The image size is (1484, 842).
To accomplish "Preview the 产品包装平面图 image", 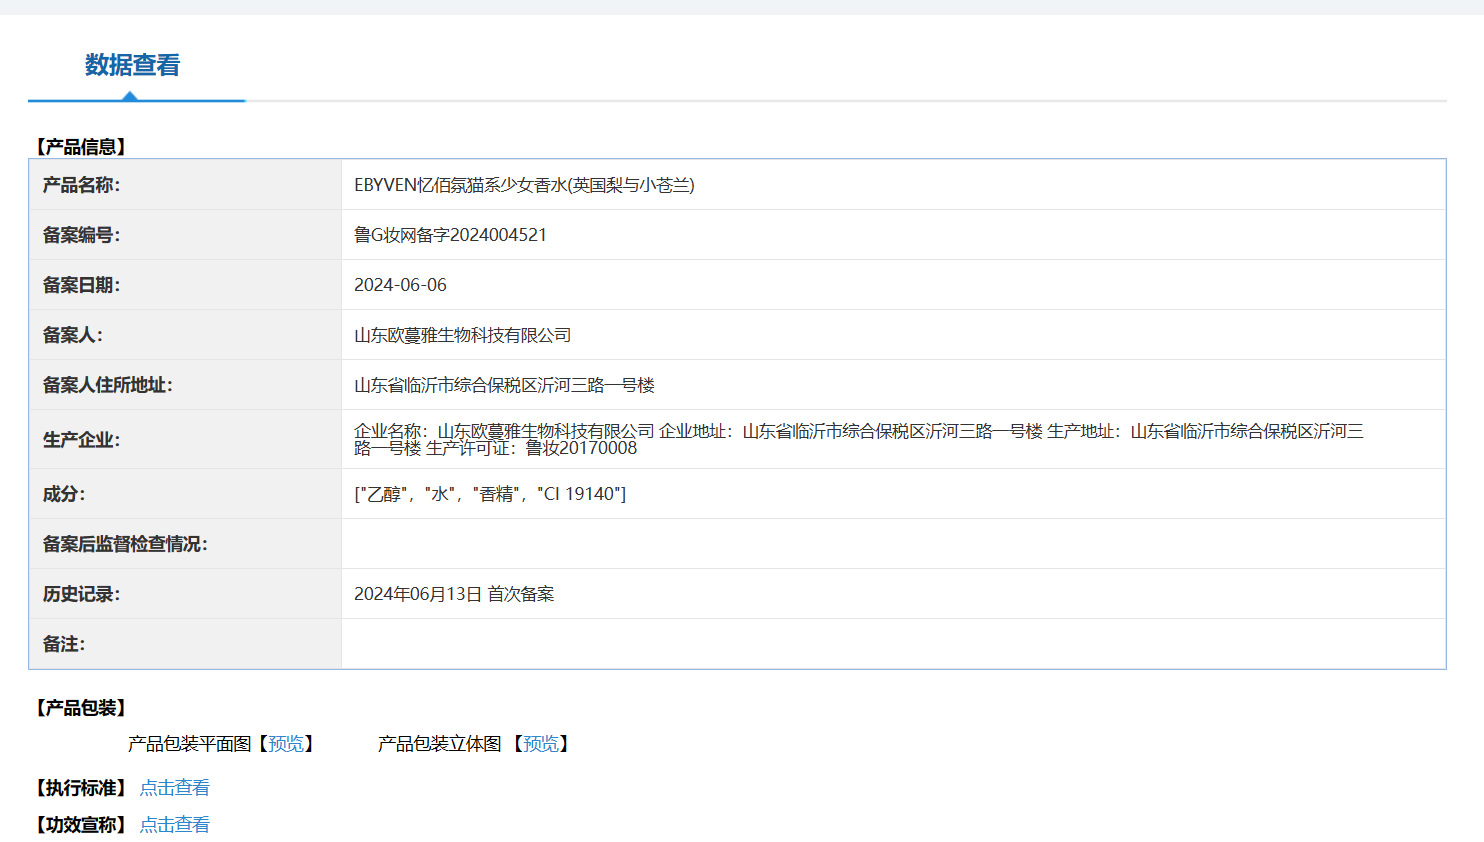I will 286,744.
